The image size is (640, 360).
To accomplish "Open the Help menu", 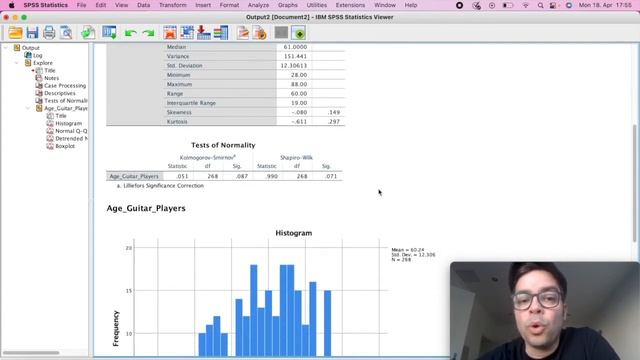I will pyautogui.click(x=411, y=5).
